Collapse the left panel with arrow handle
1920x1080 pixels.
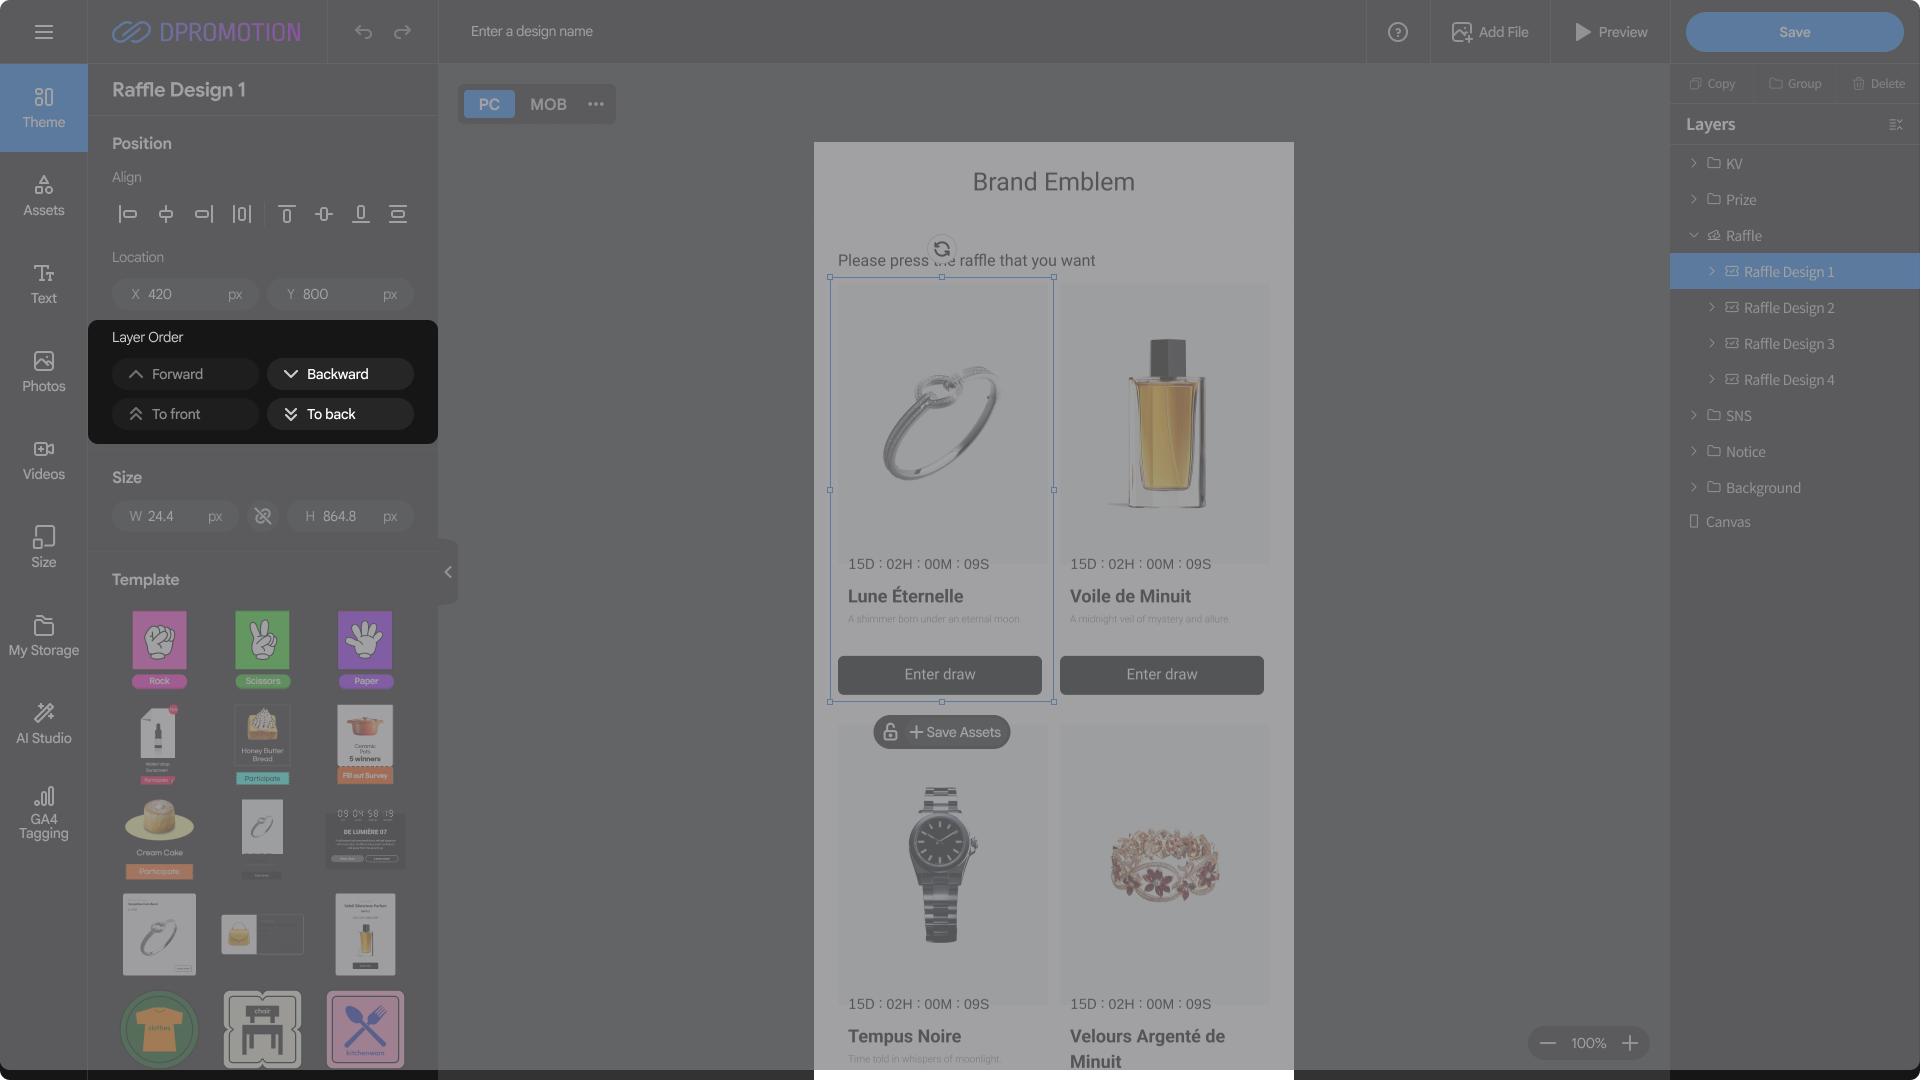448,572
